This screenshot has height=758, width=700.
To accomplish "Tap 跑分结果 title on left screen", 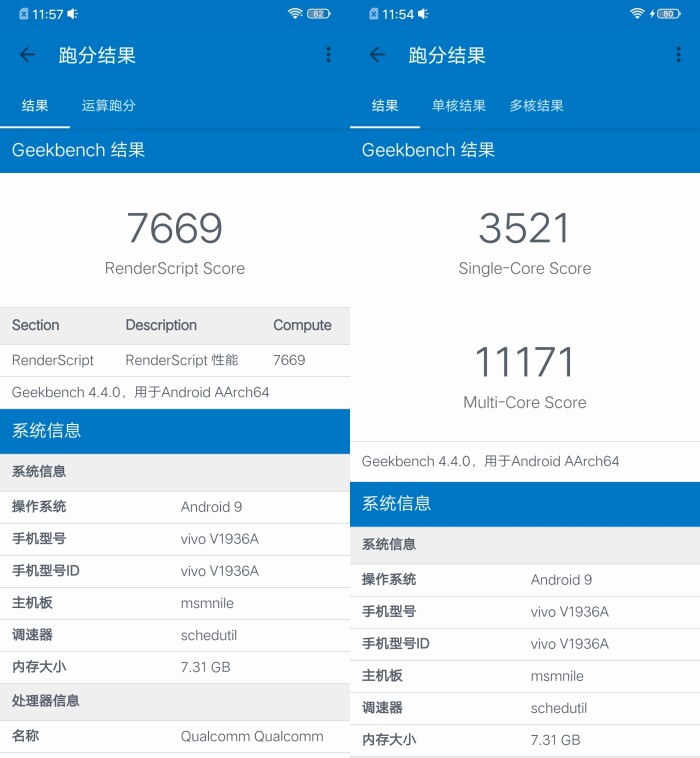I will coord(97,55).
